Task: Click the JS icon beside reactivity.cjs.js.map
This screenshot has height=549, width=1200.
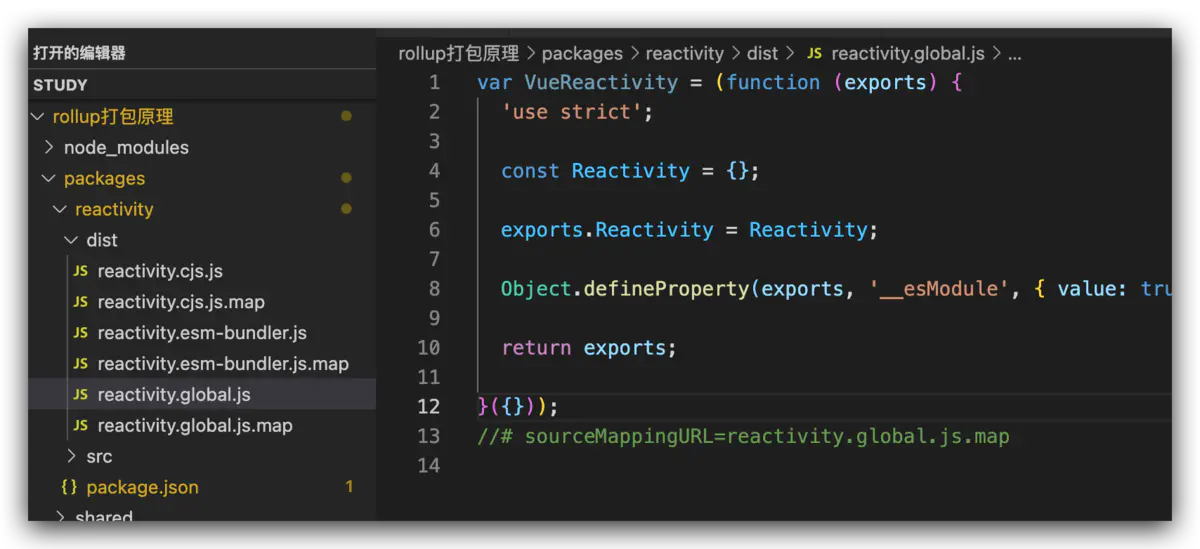Action: [80, 302]
